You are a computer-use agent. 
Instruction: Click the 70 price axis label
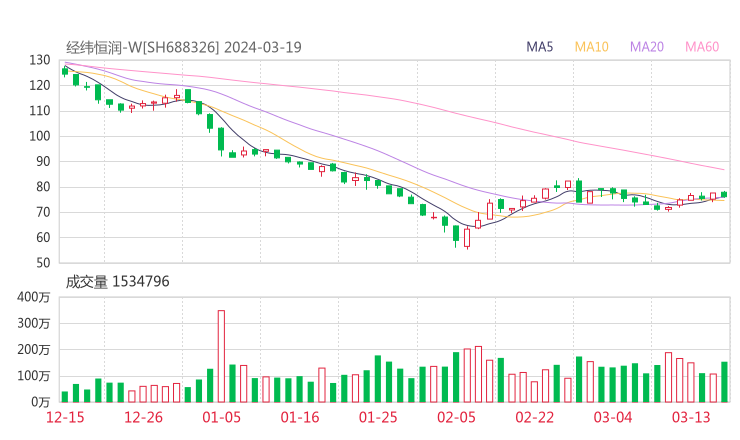coord(42,212)
